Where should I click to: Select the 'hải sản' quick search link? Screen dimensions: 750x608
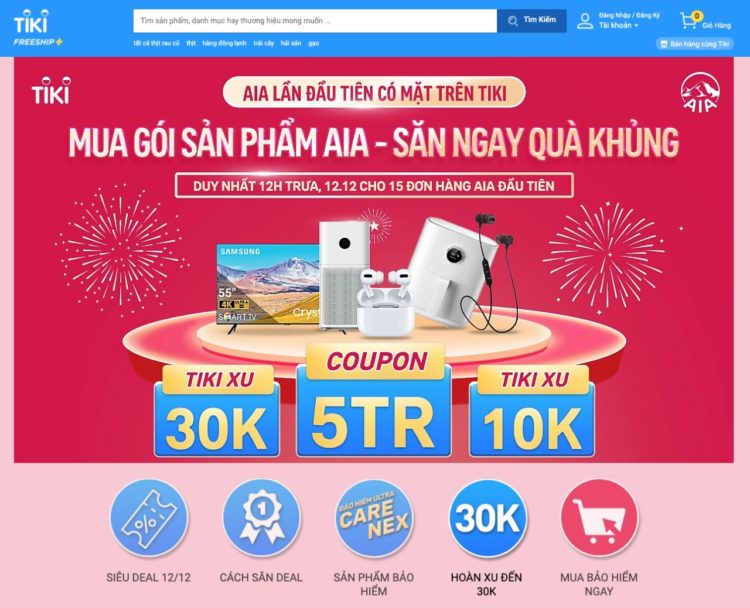click(291, 43)
